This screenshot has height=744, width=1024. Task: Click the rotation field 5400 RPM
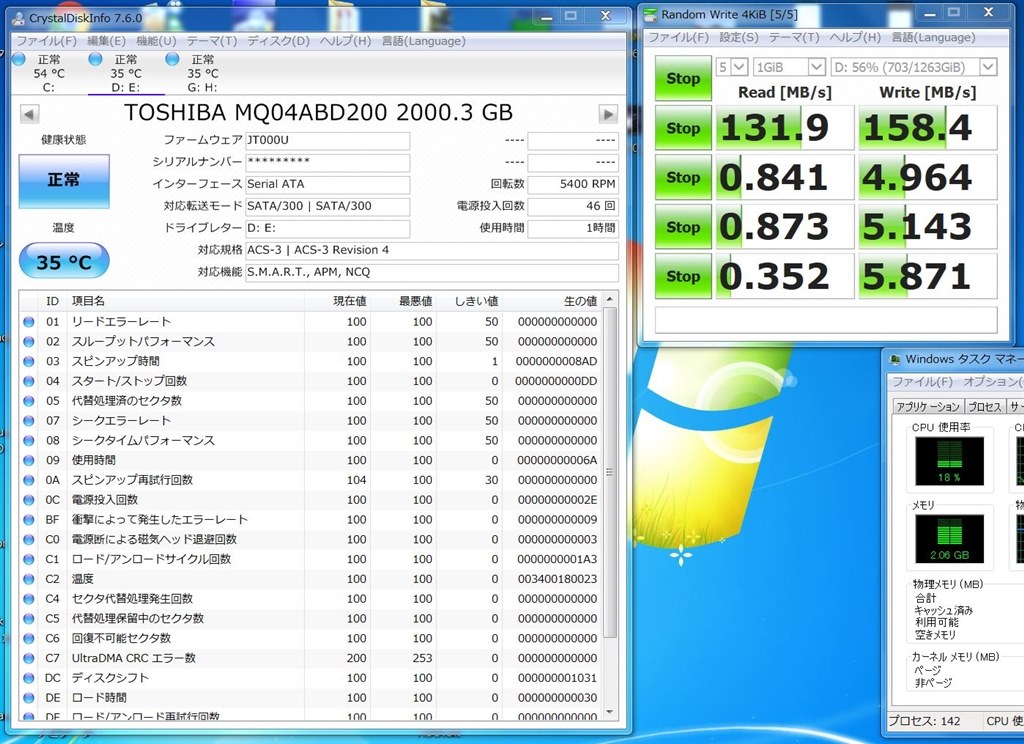[x=573, y=184]
